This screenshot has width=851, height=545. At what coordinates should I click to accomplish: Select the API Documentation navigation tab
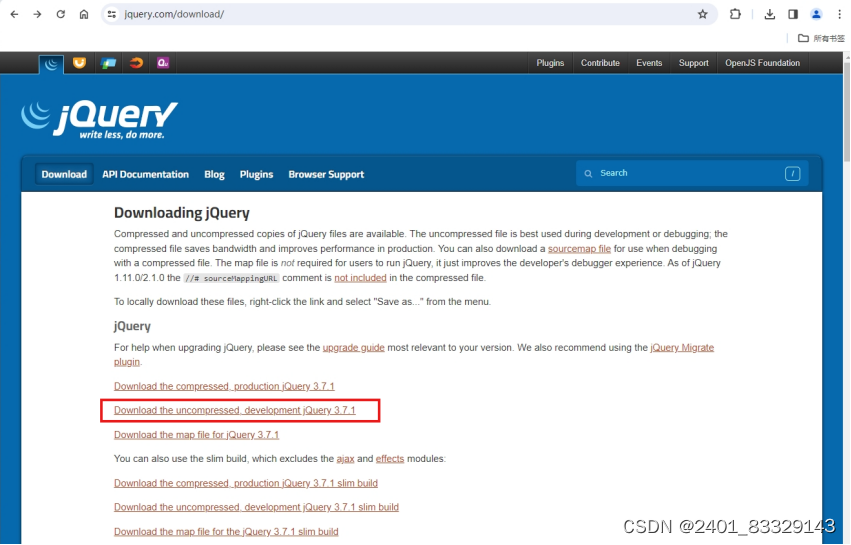click(145, 174)
